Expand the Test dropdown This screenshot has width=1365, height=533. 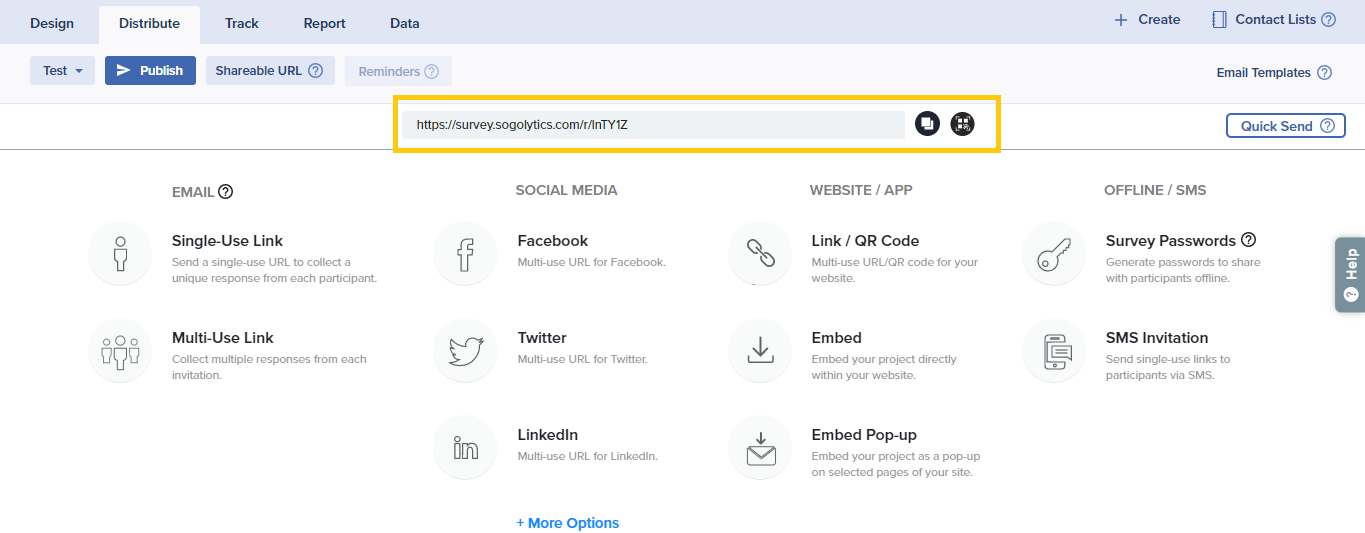(x=62, y=71)
